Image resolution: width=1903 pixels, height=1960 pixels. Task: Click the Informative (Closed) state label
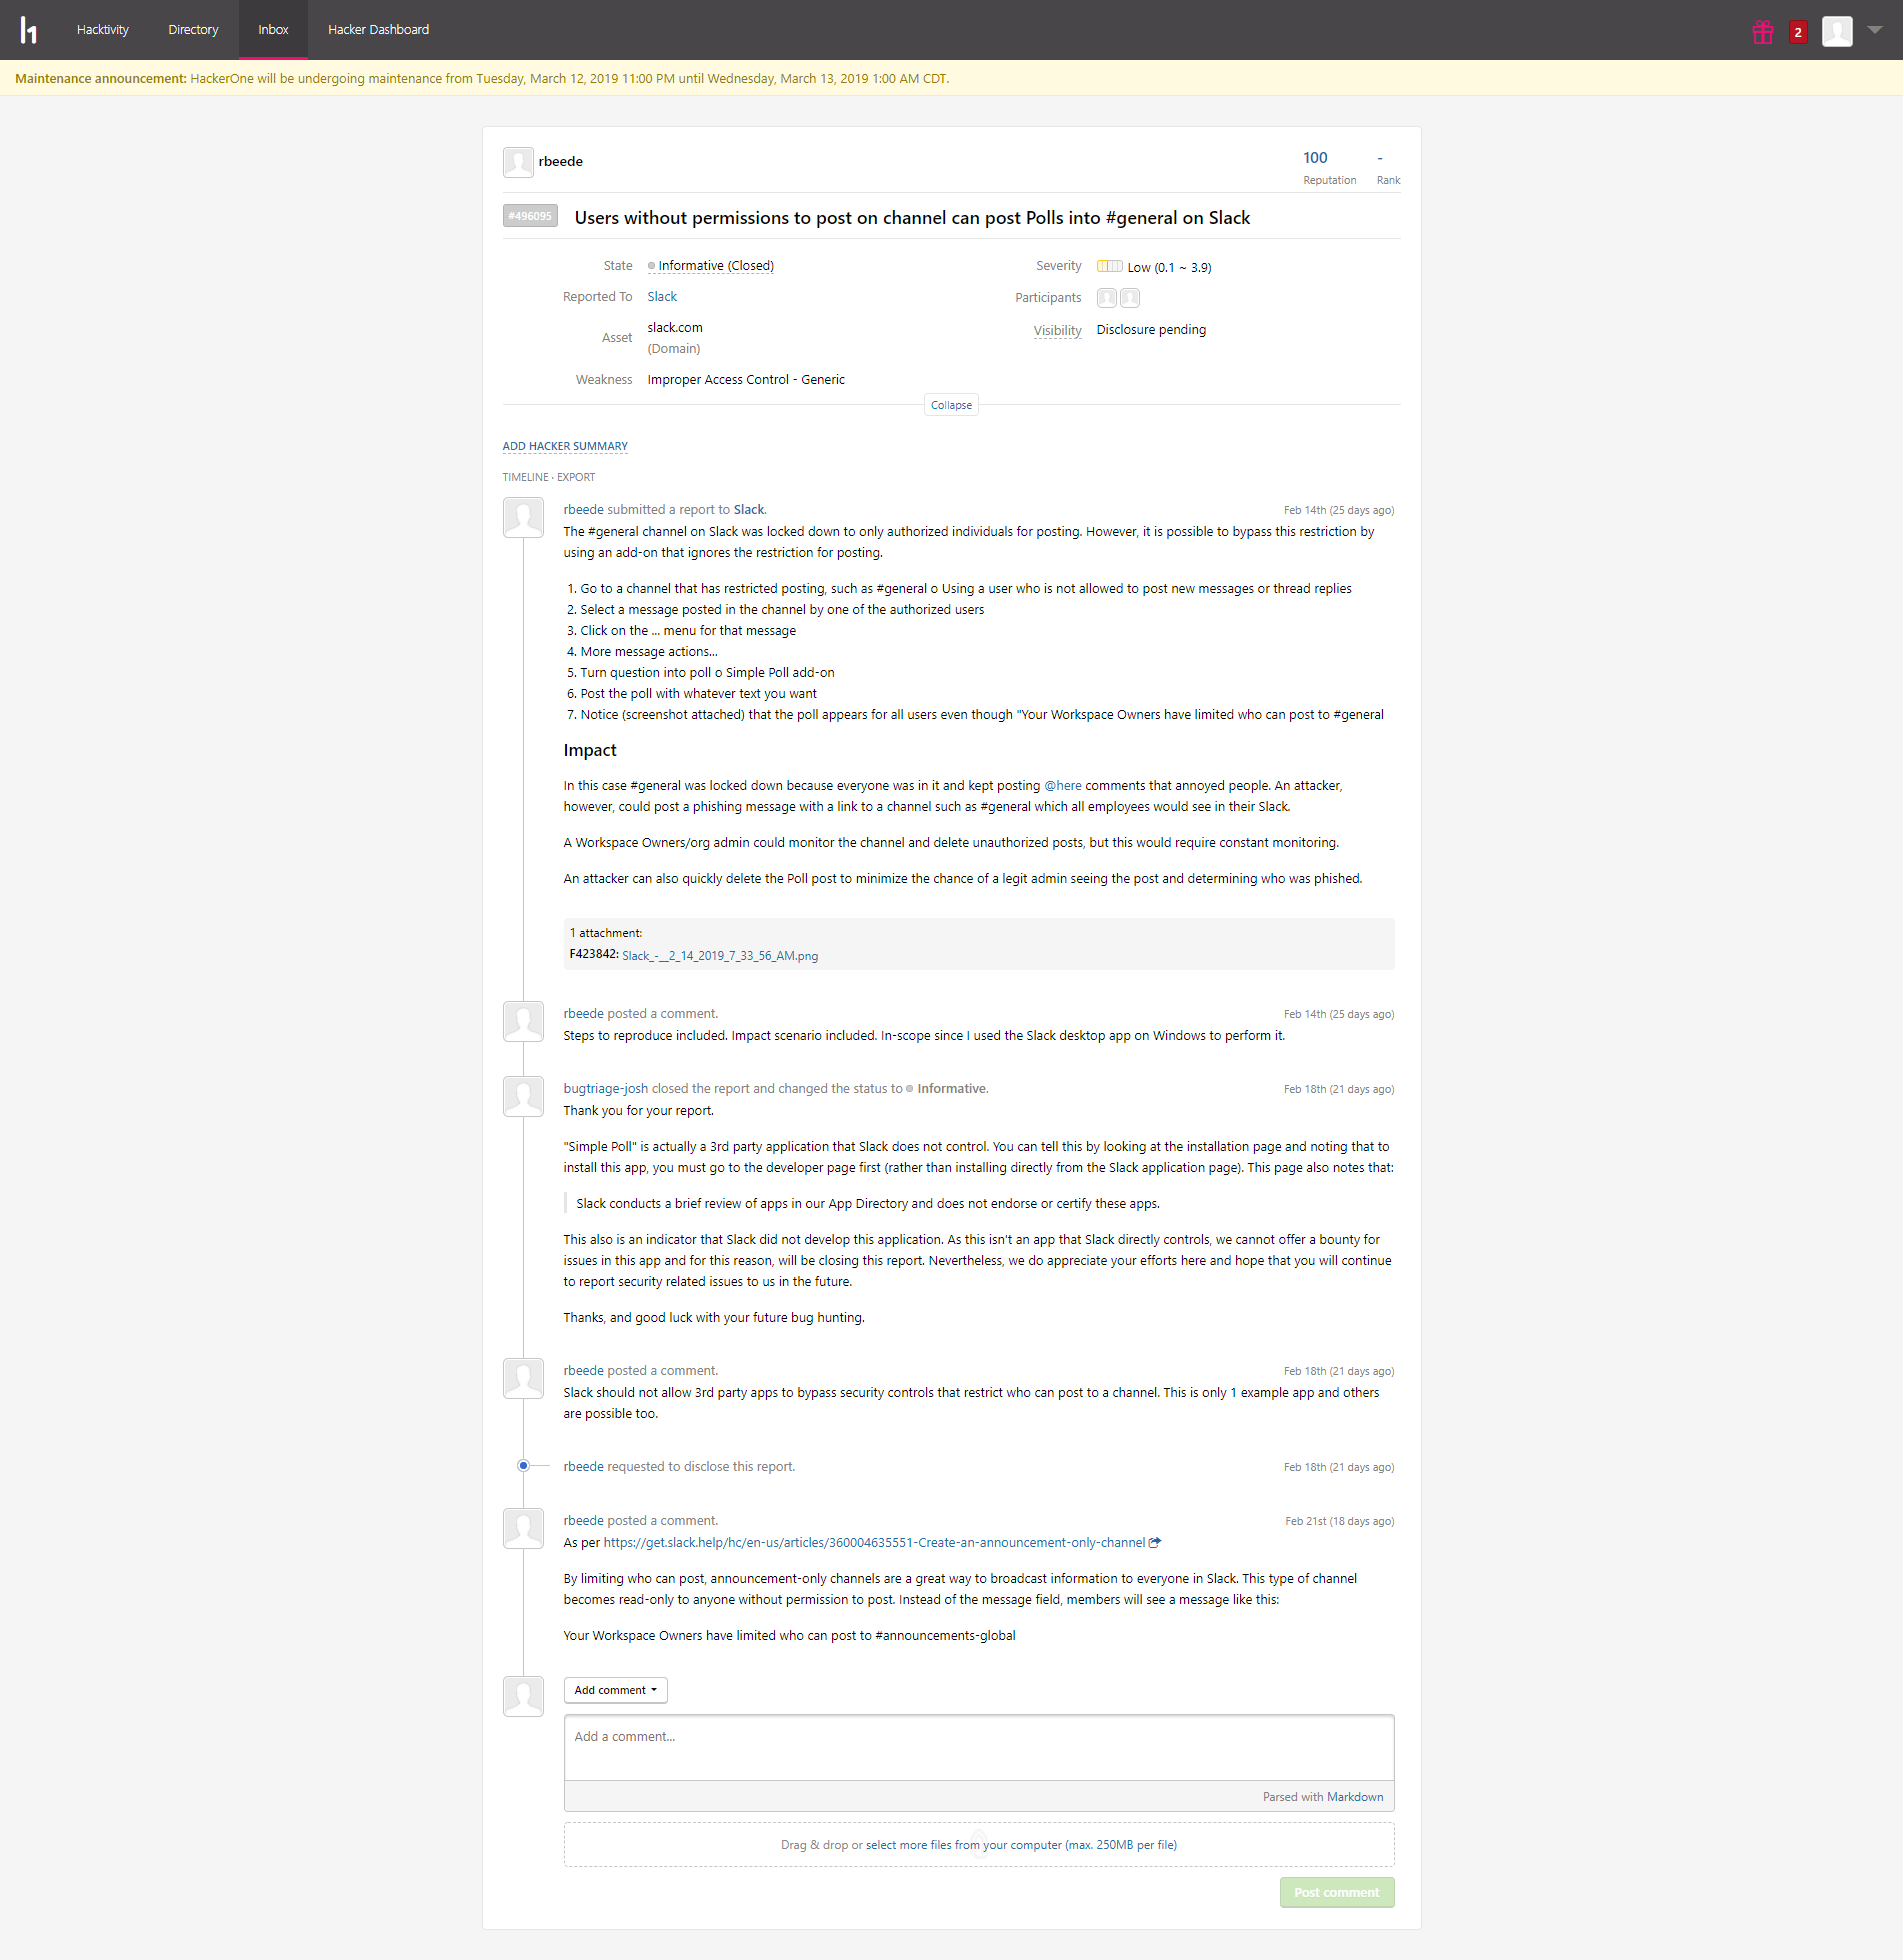pyautogui.click(x=716, y=266)
